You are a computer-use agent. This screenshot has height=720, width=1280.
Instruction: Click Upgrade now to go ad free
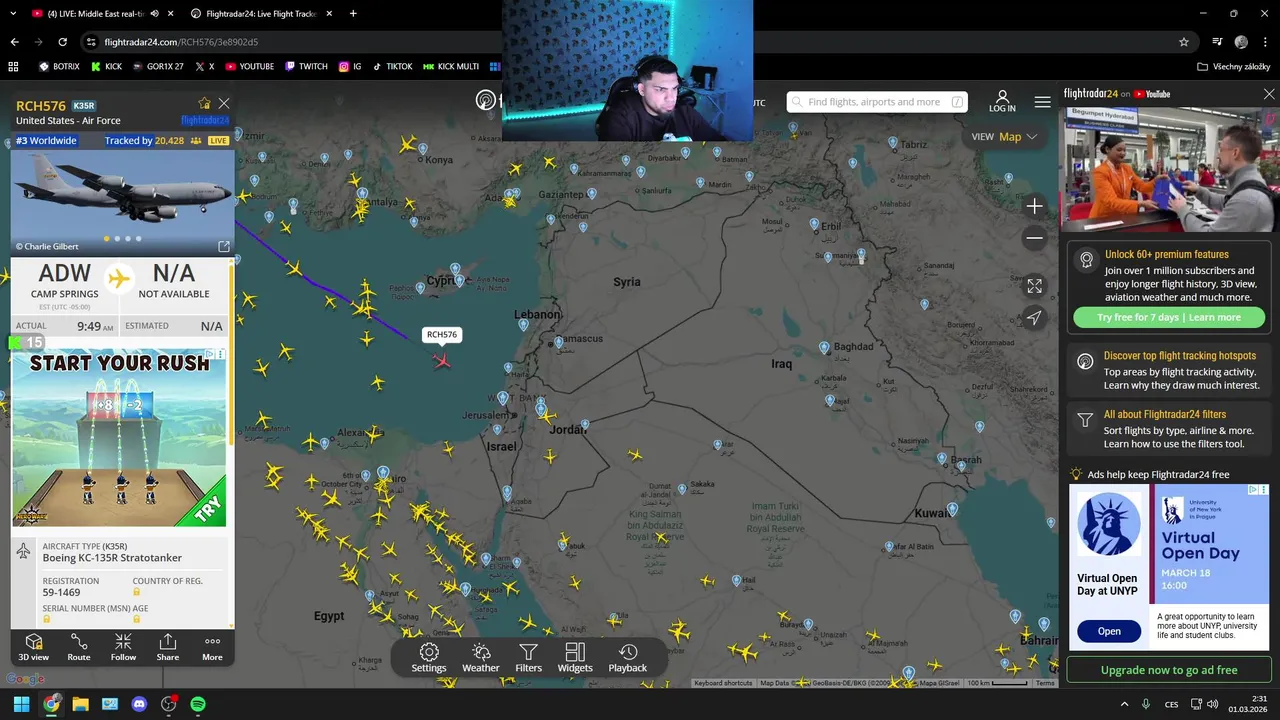point(1169,670)
